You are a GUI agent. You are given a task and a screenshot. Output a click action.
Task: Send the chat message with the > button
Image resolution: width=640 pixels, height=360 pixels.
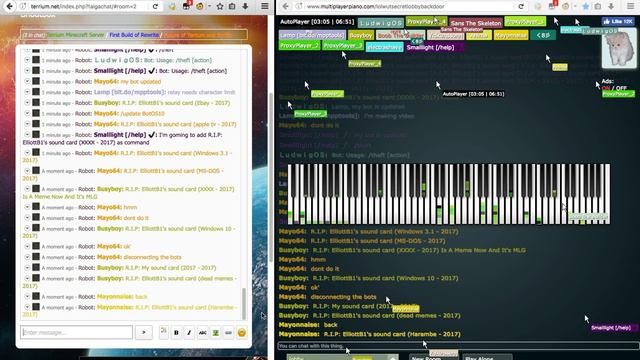[144, 332]
